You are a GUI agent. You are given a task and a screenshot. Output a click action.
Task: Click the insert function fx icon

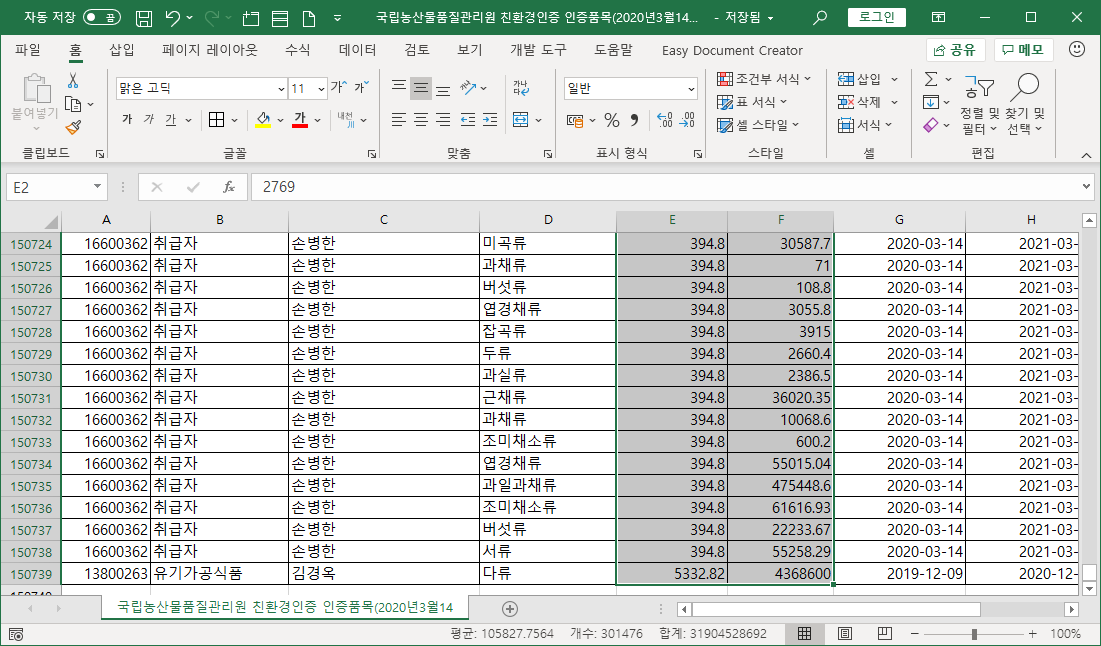click(x=228, y=187)
